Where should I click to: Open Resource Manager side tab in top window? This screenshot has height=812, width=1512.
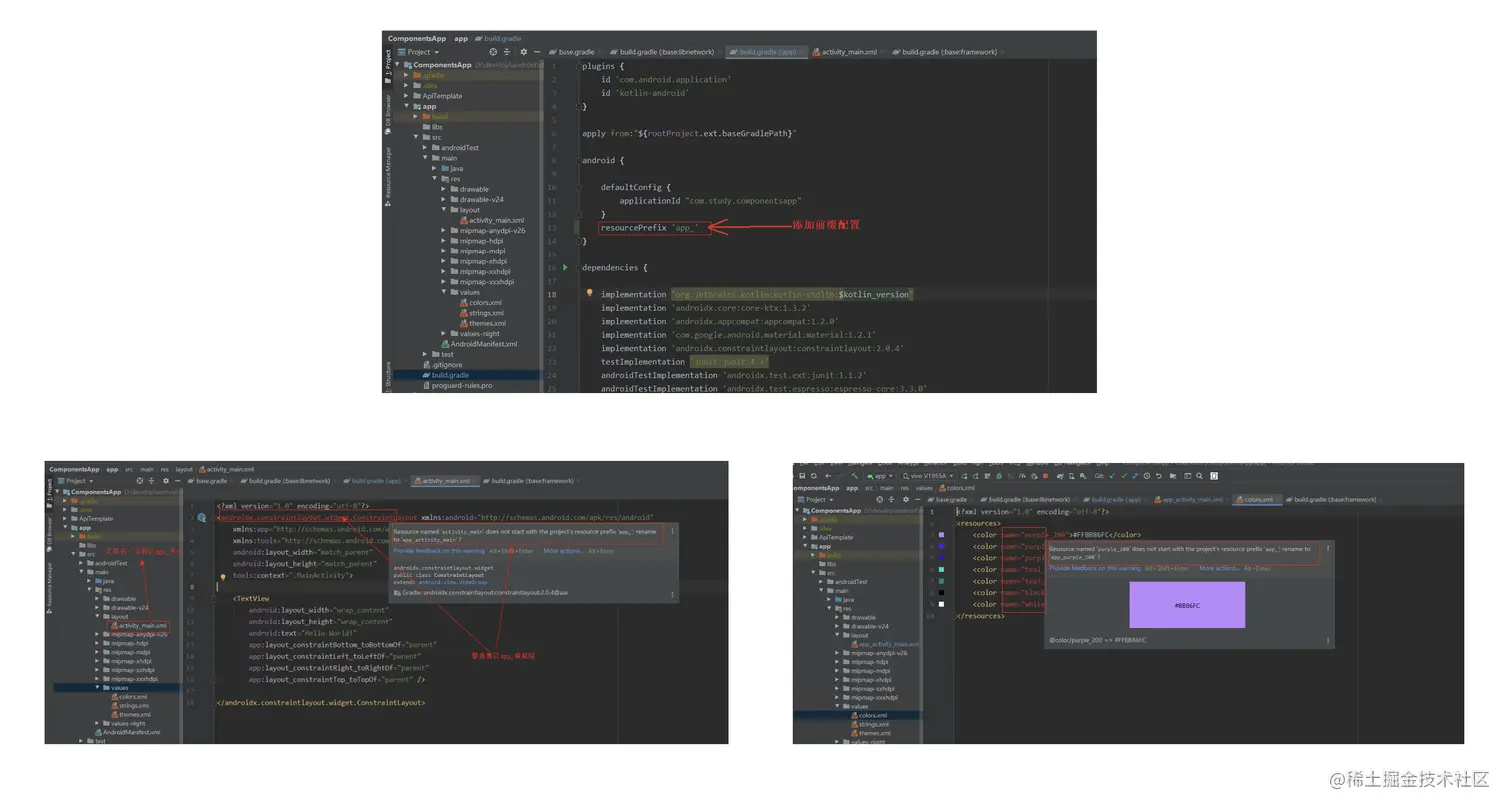pos(388,175)
